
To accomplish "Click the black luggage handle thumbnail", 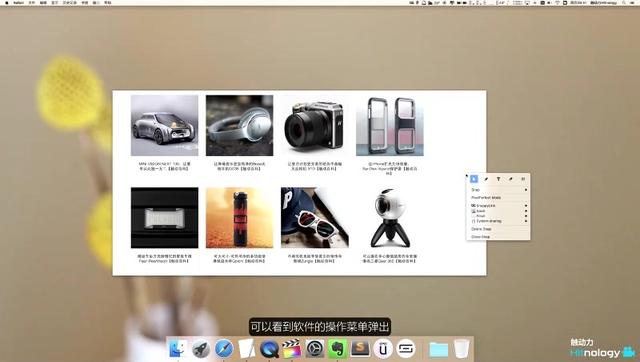I will 164,218.
